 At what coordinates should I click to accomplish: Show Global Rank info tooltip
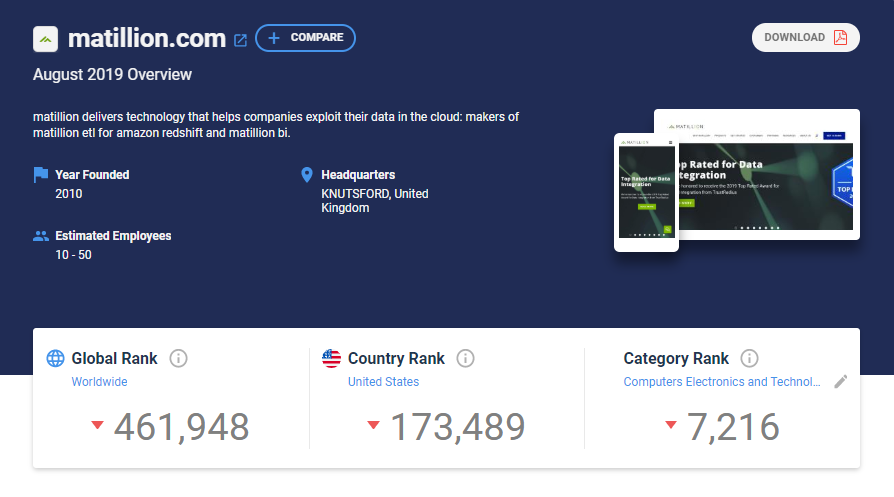(x=178, y=359)
